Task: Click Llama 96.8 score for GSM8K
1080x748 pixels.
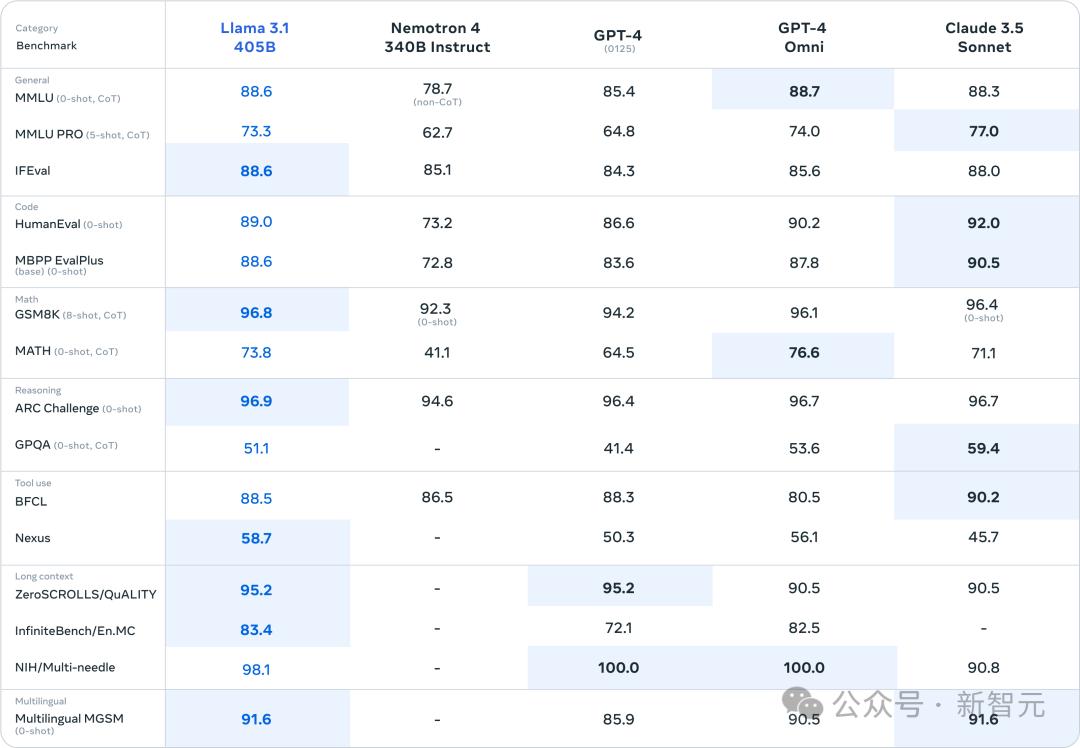Action: pyautogui.click(x=256, y=313)
